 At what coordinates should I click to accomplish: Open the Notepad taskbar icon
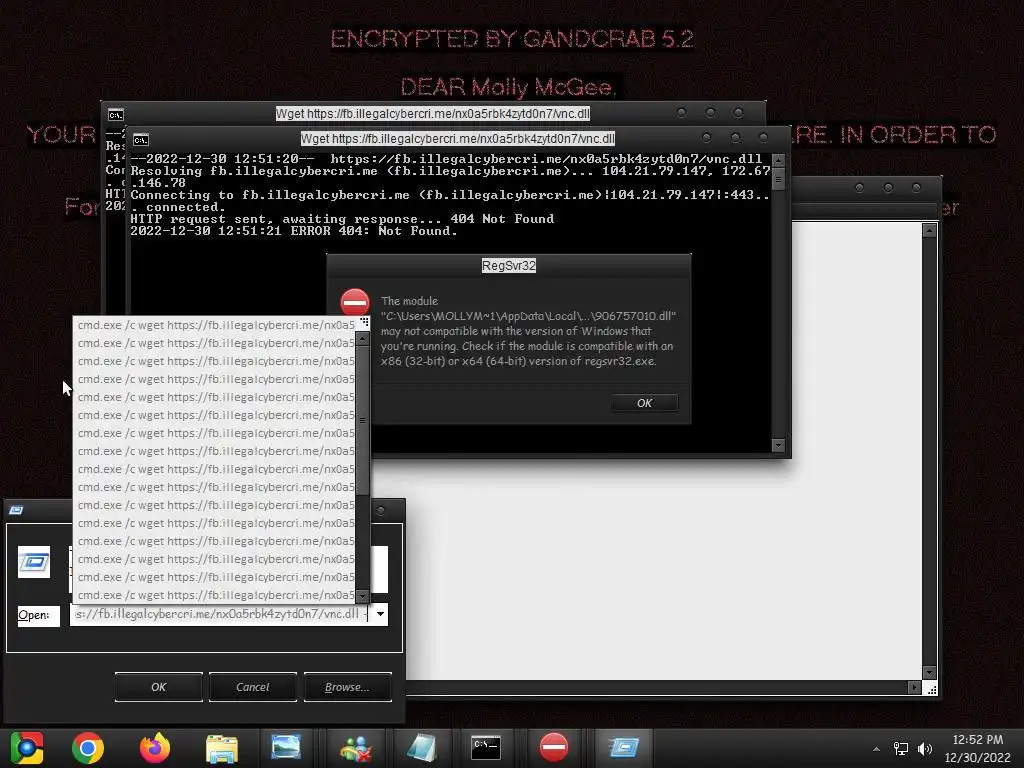(421, 748)
